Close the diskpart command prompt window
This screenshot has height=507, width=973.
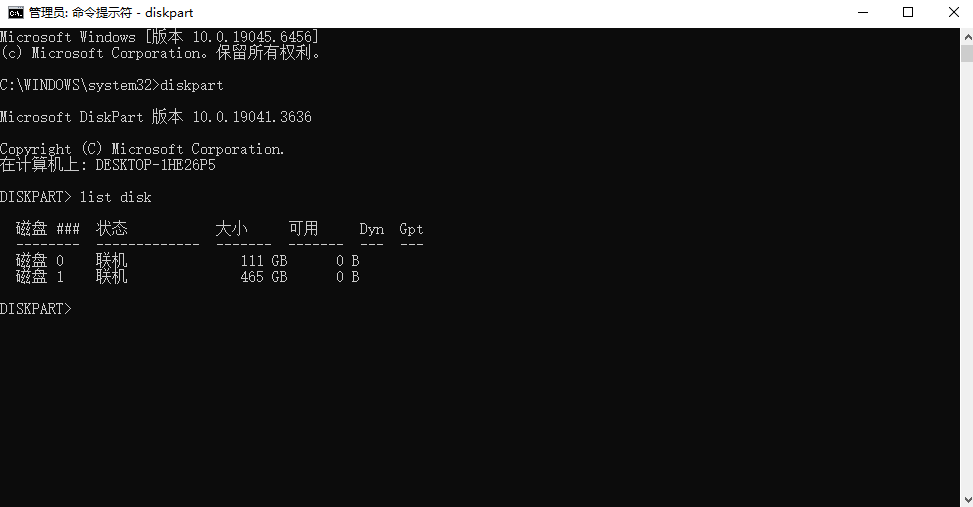tap(954, 12)
